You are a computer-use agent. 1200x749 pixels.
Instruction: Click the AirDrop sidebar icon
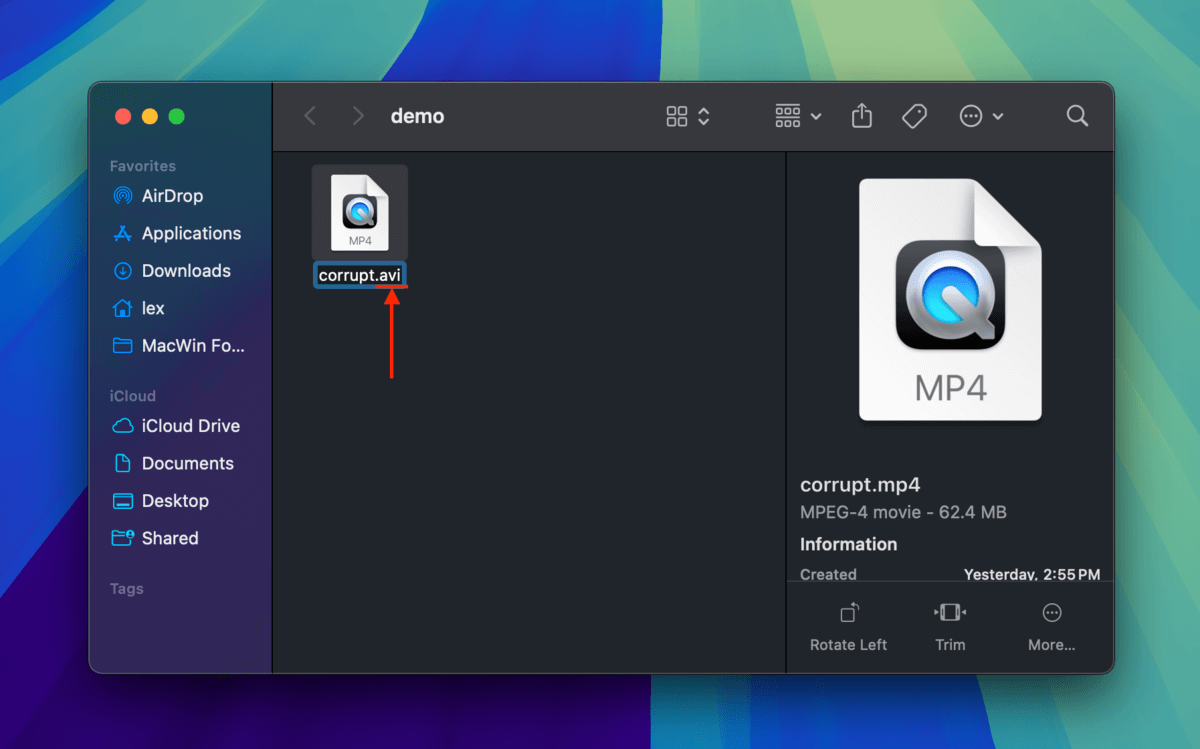pos(123,196)
